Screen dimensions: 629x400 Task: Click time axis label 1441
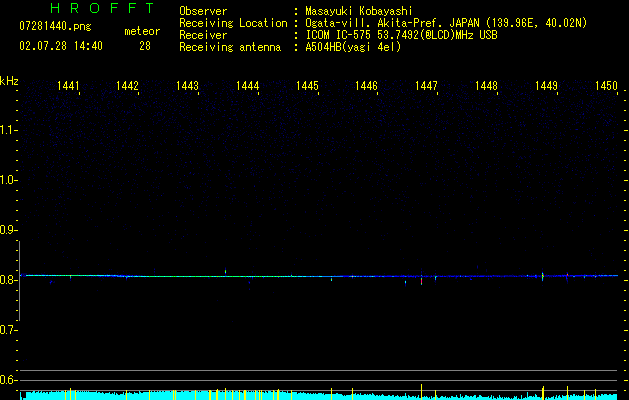click(68, 86)
